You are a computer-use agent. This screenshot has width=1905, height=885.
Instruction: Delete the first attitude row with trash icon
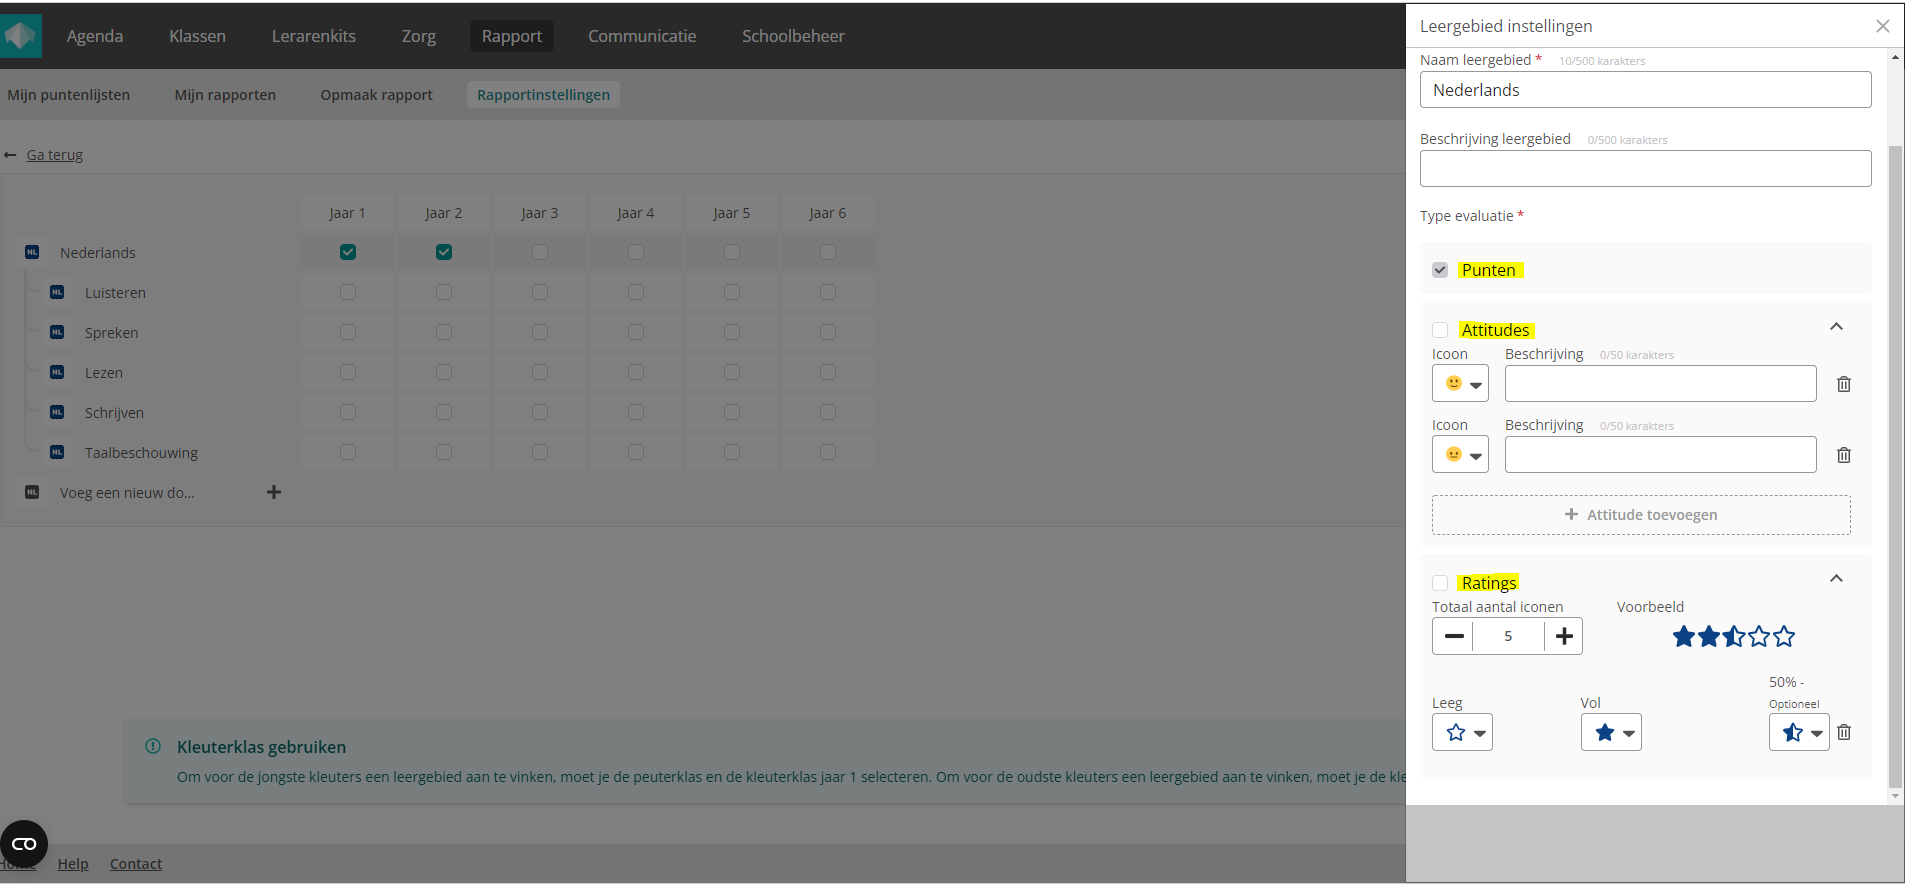pyautogui.click(x=1843, y=384)
